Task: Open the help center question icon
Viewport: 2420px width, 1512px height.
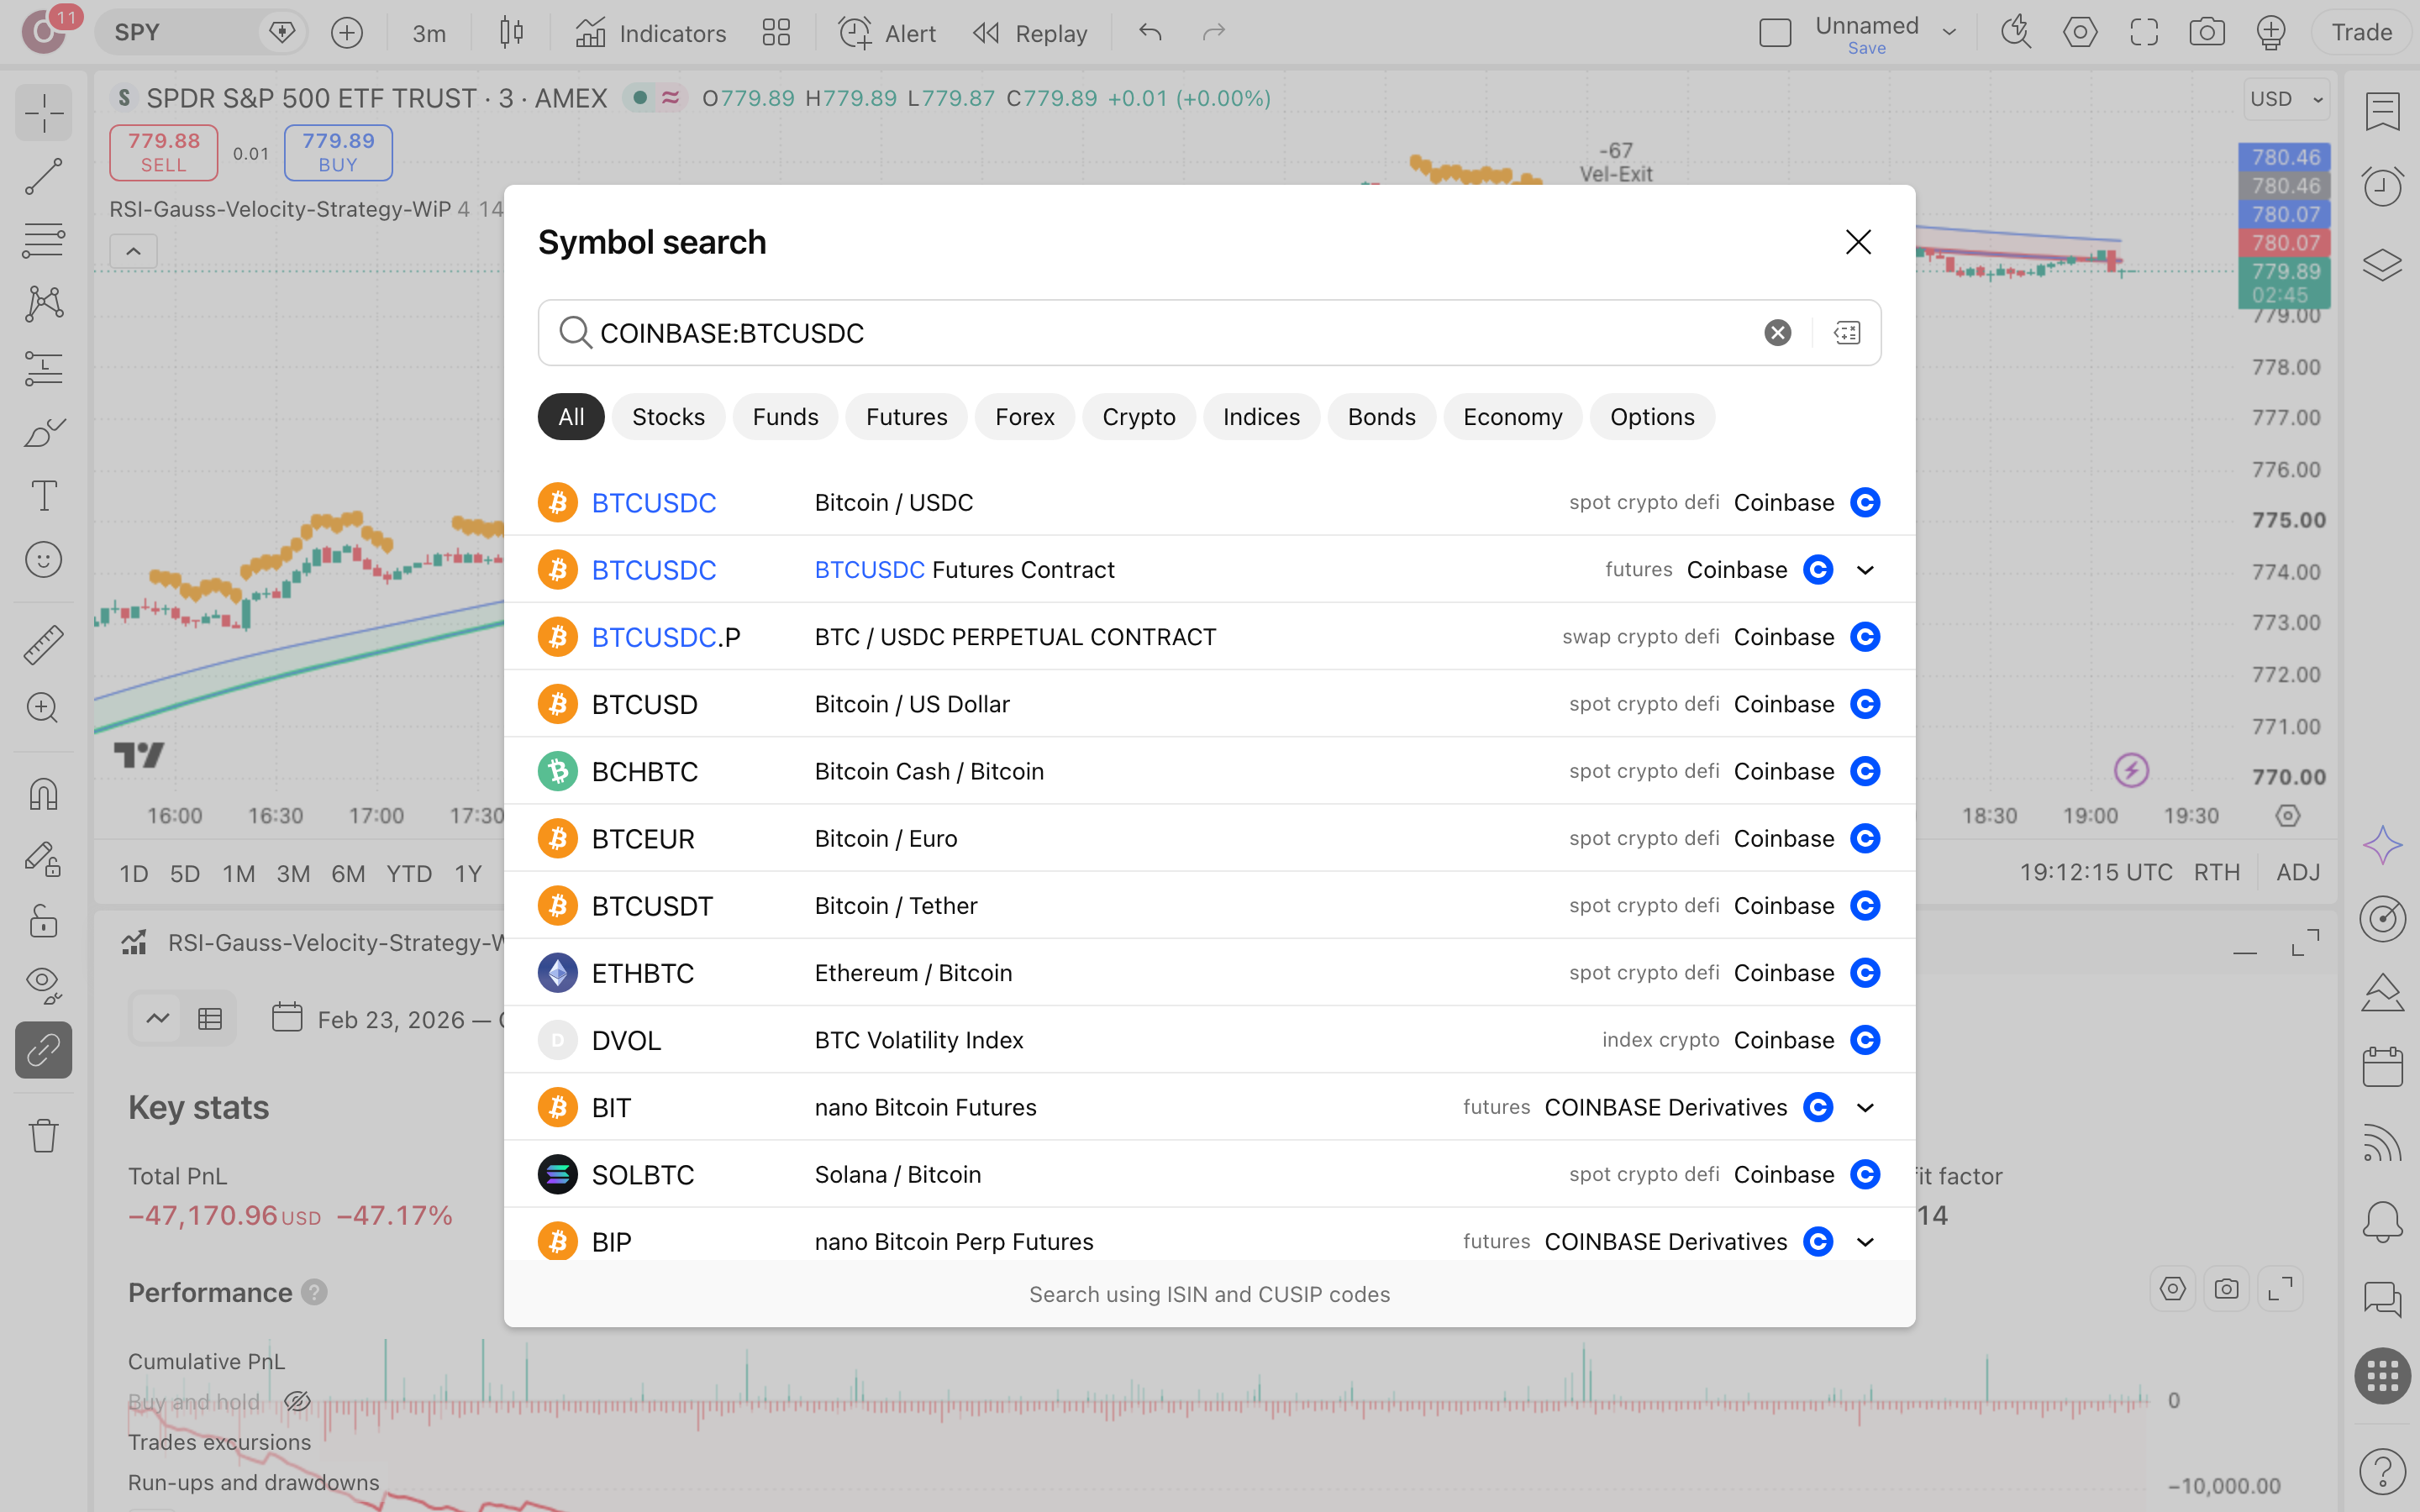Action: (2383, 1470)
